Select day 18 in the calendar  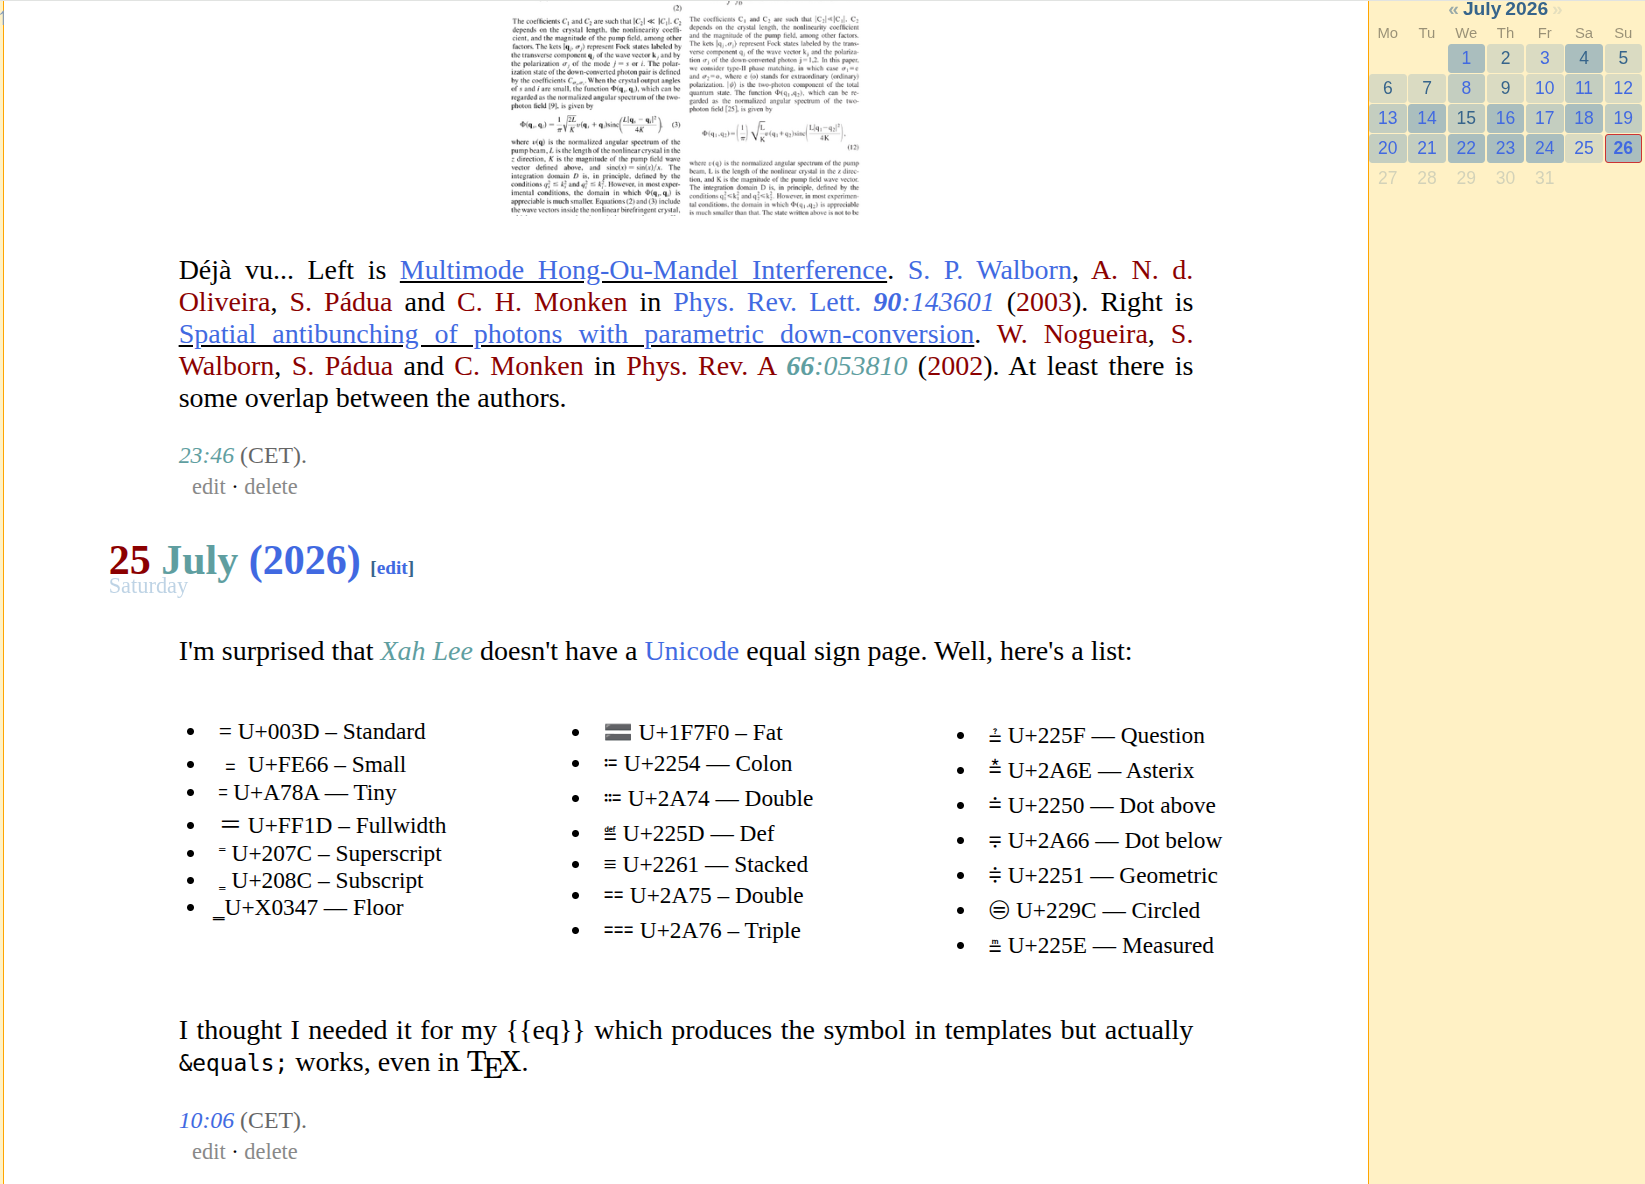click(x=1584, y=118)
